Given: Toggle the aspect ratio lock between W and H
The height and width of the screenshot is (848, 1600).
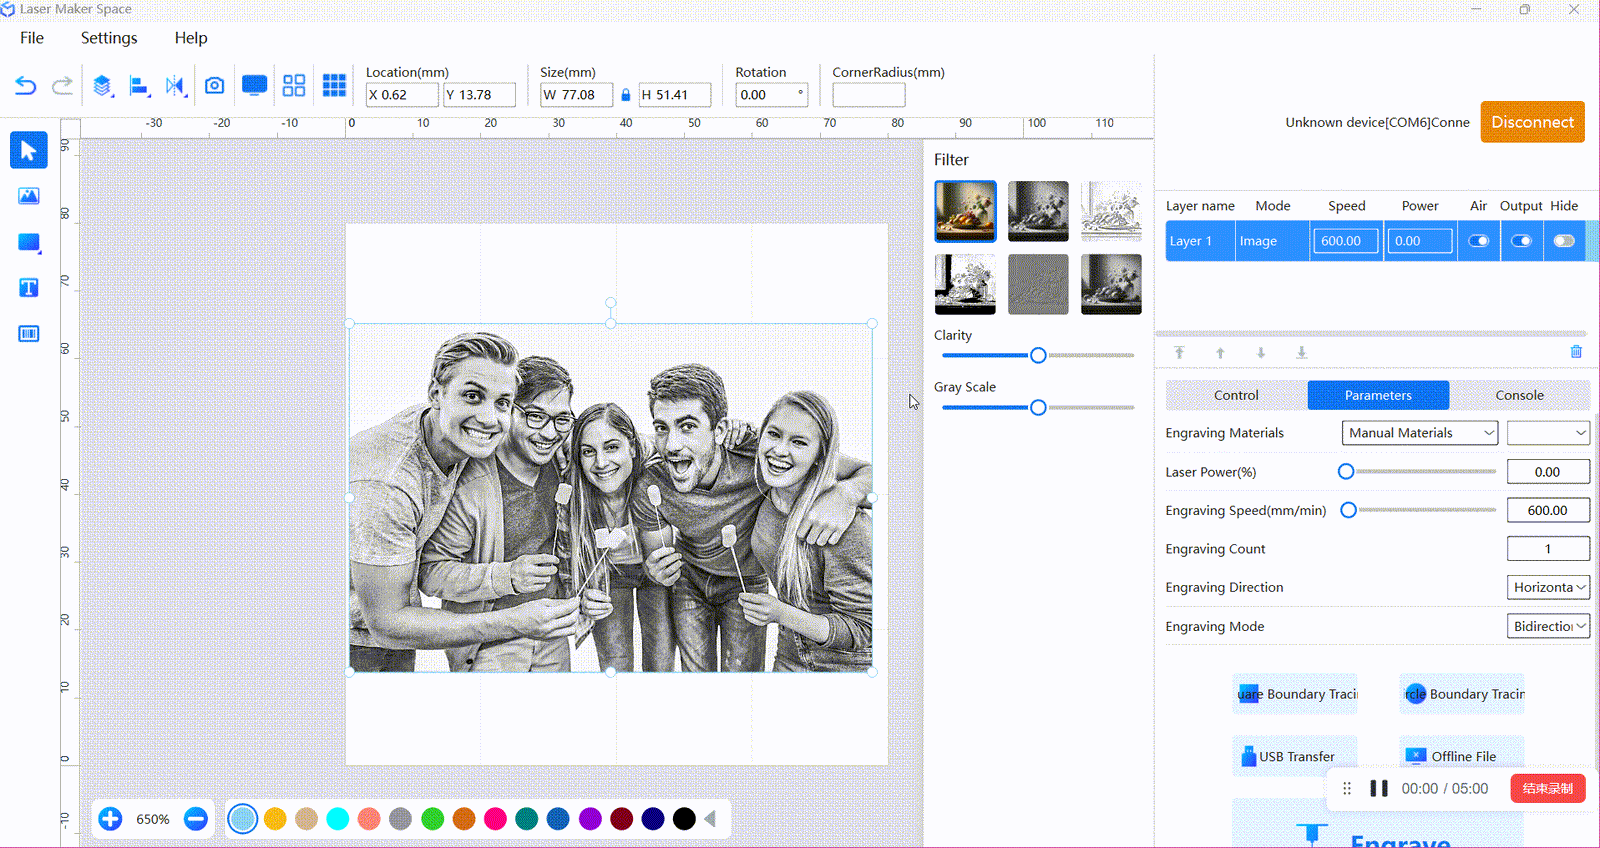Looking at the screenshot, I should pyautogui.click(x=626, y=95).
